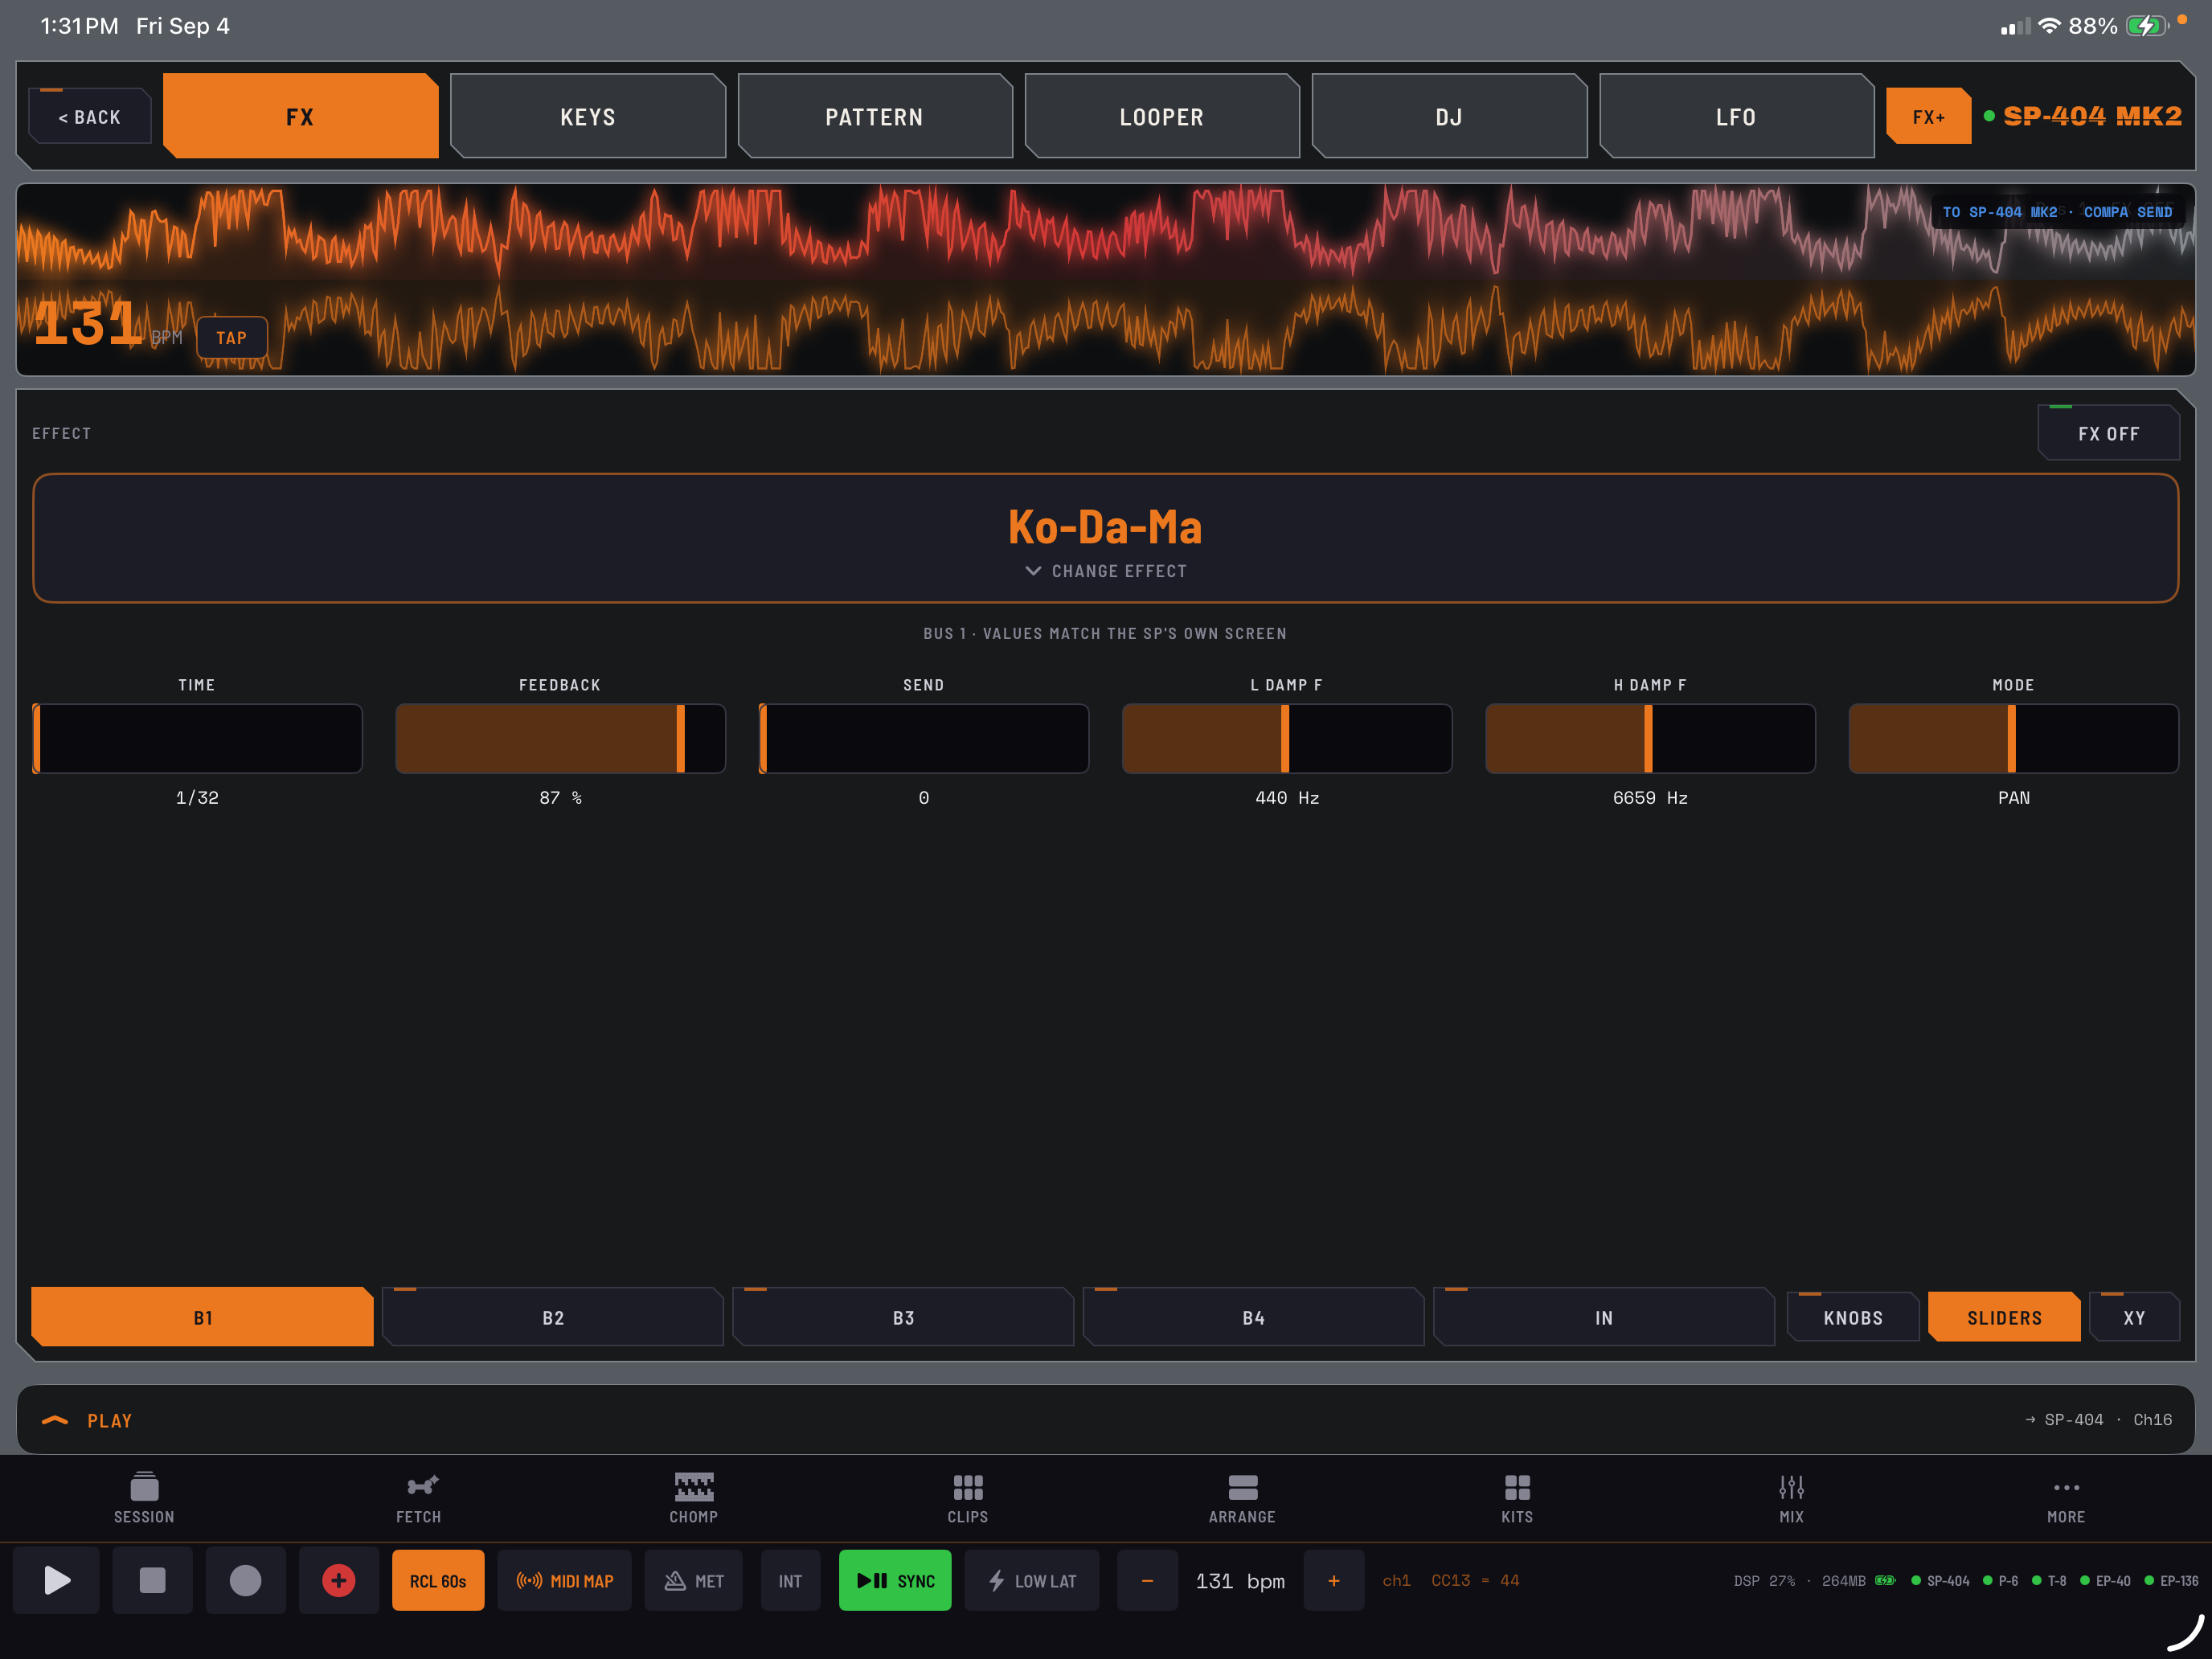
Task: Switch to the LOOPER tab
Action: (x=1162, y=116)
